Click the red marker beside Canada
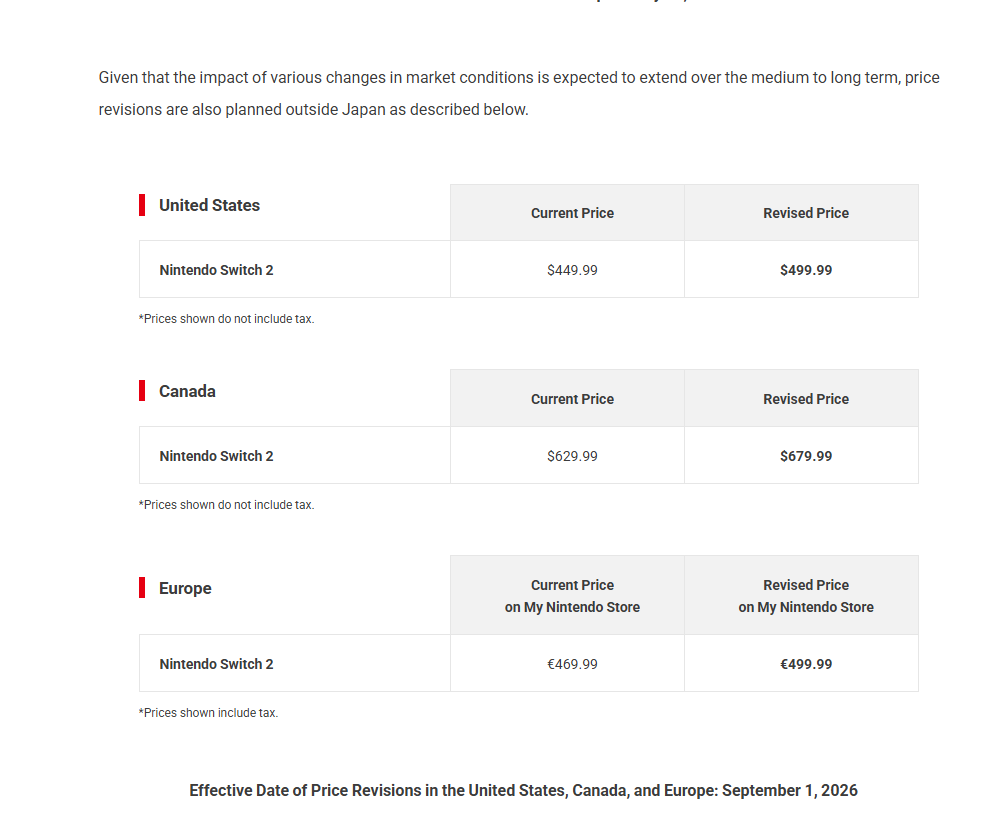The width and height of the screenshot is (987, 829). 142,391
